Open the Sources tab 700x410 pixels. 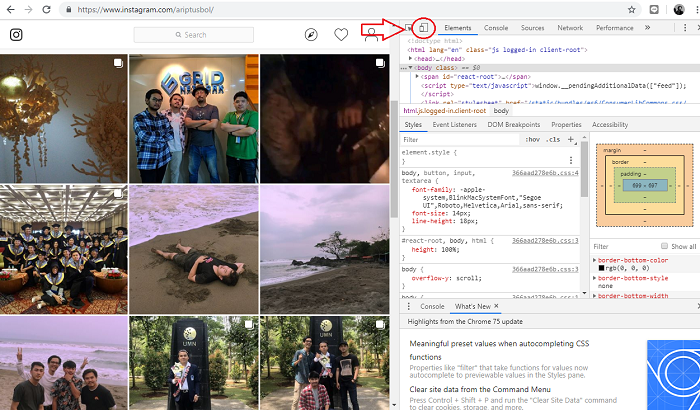click(x=533, y=28)
